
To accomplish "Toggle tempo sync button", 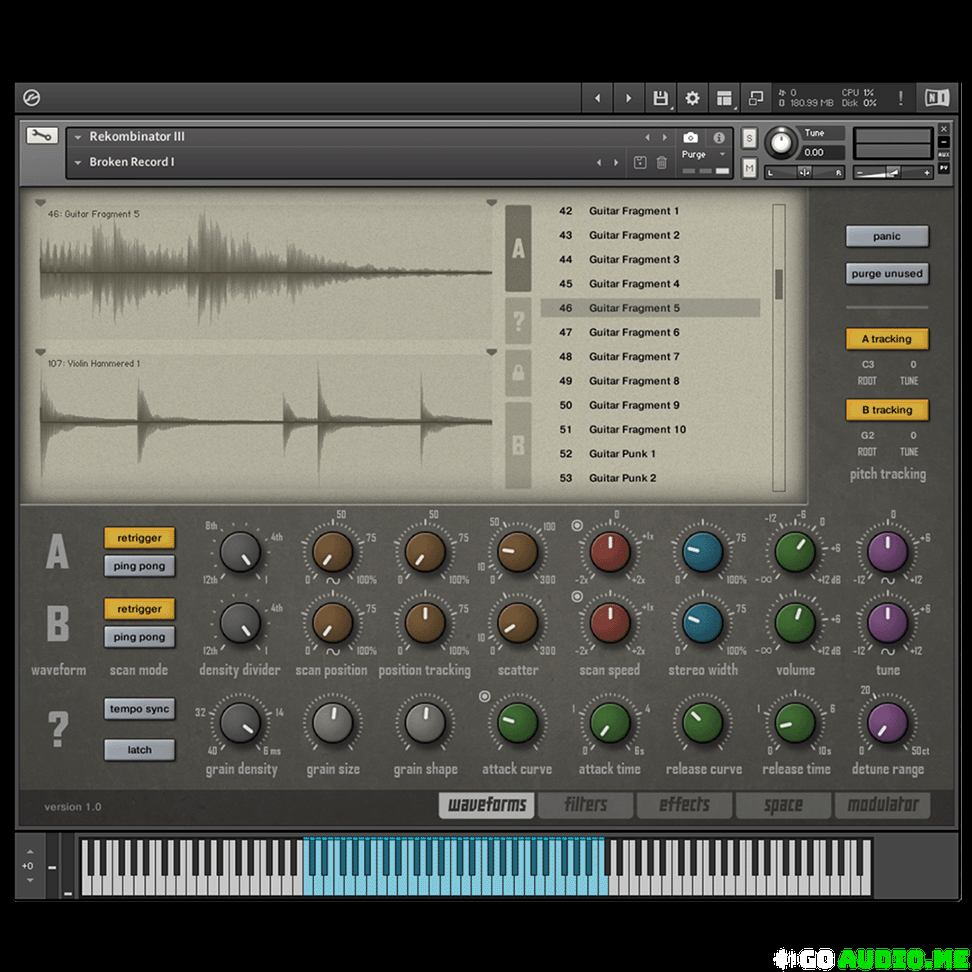I will [x=139, y=709].
